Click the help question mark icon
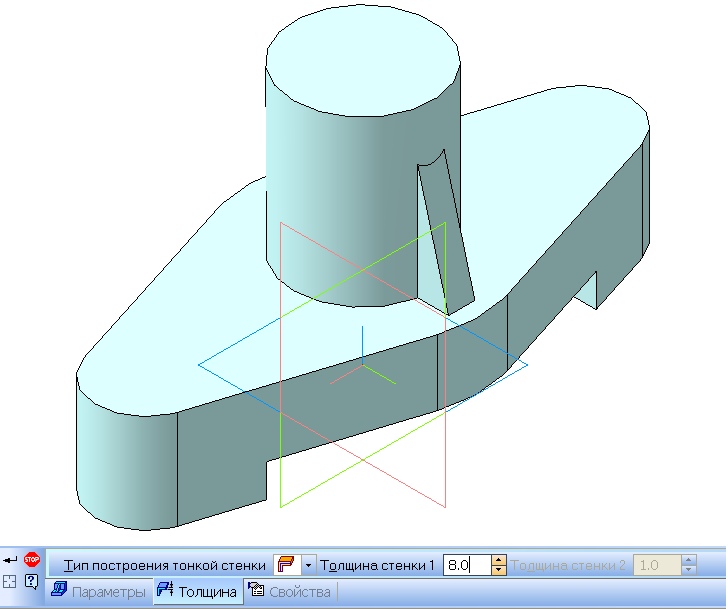Screen dimensions: 728x609 31,581
